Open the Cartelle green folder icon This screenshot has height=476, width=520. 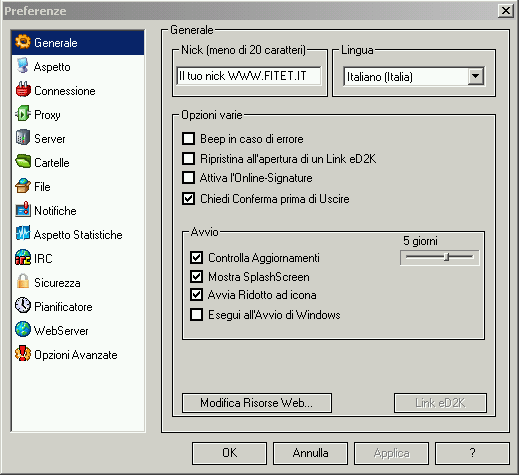click(x=23, y=162)
